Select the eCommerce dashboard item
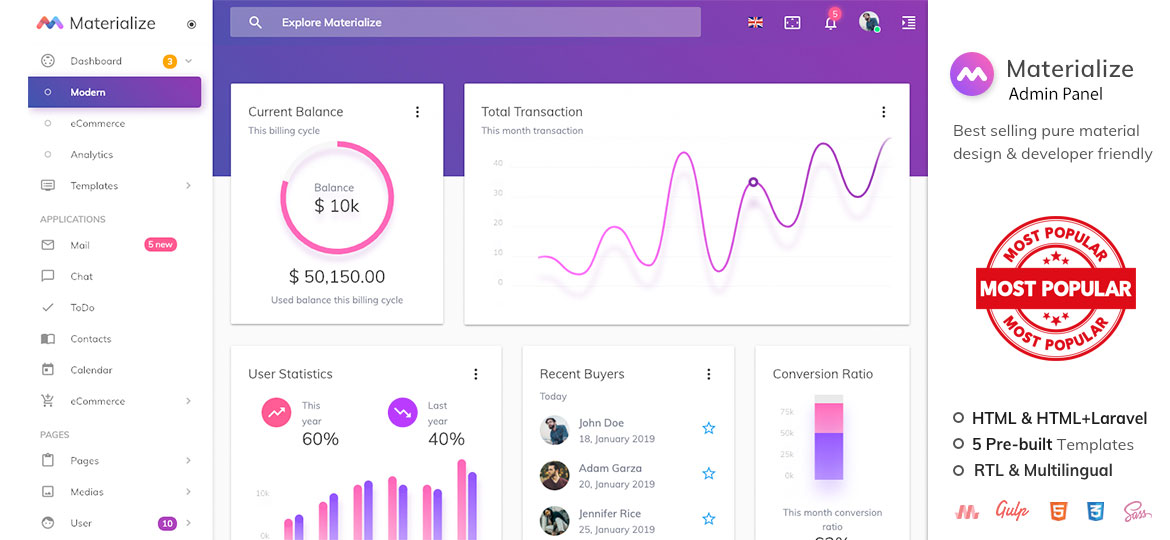Image resolution: width=1170 pixels, height=540 pixels. click(97, 124)
